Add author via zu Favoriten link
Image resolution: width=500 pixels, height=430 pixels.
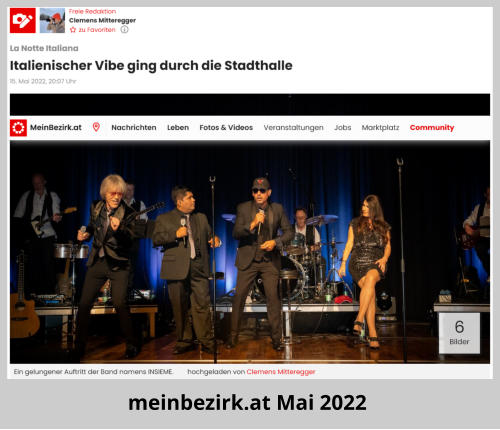[x=97, y=30]
